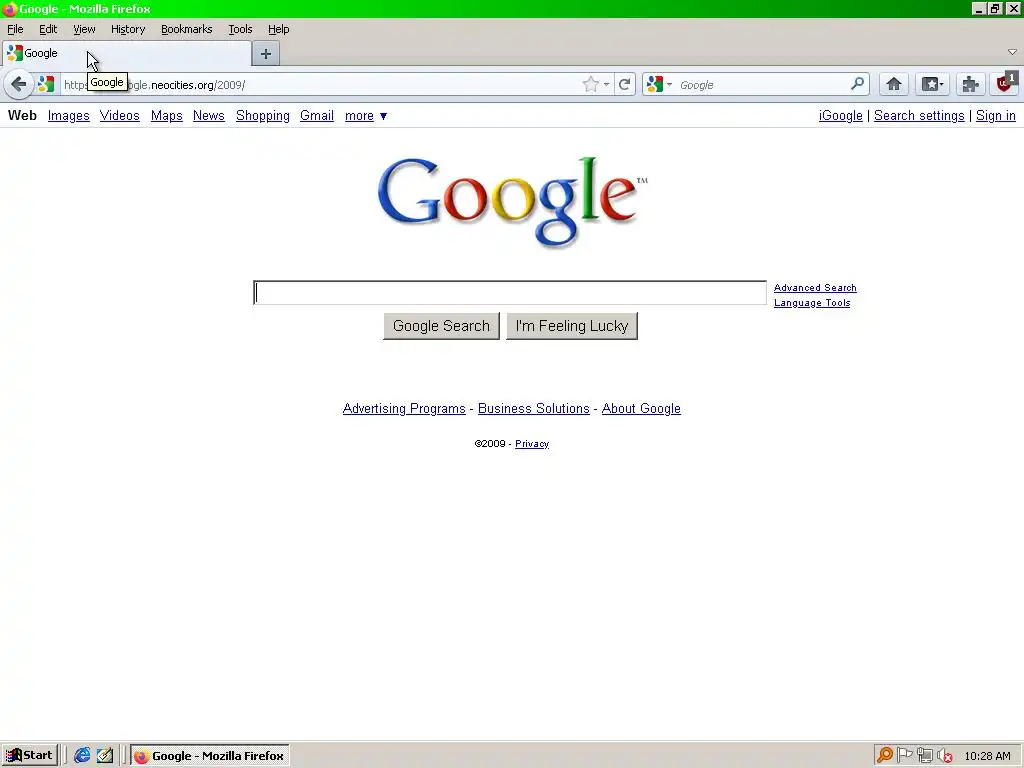Open the History menu
The height and width of the screenshot is (768, 1024).
[128, 29]
